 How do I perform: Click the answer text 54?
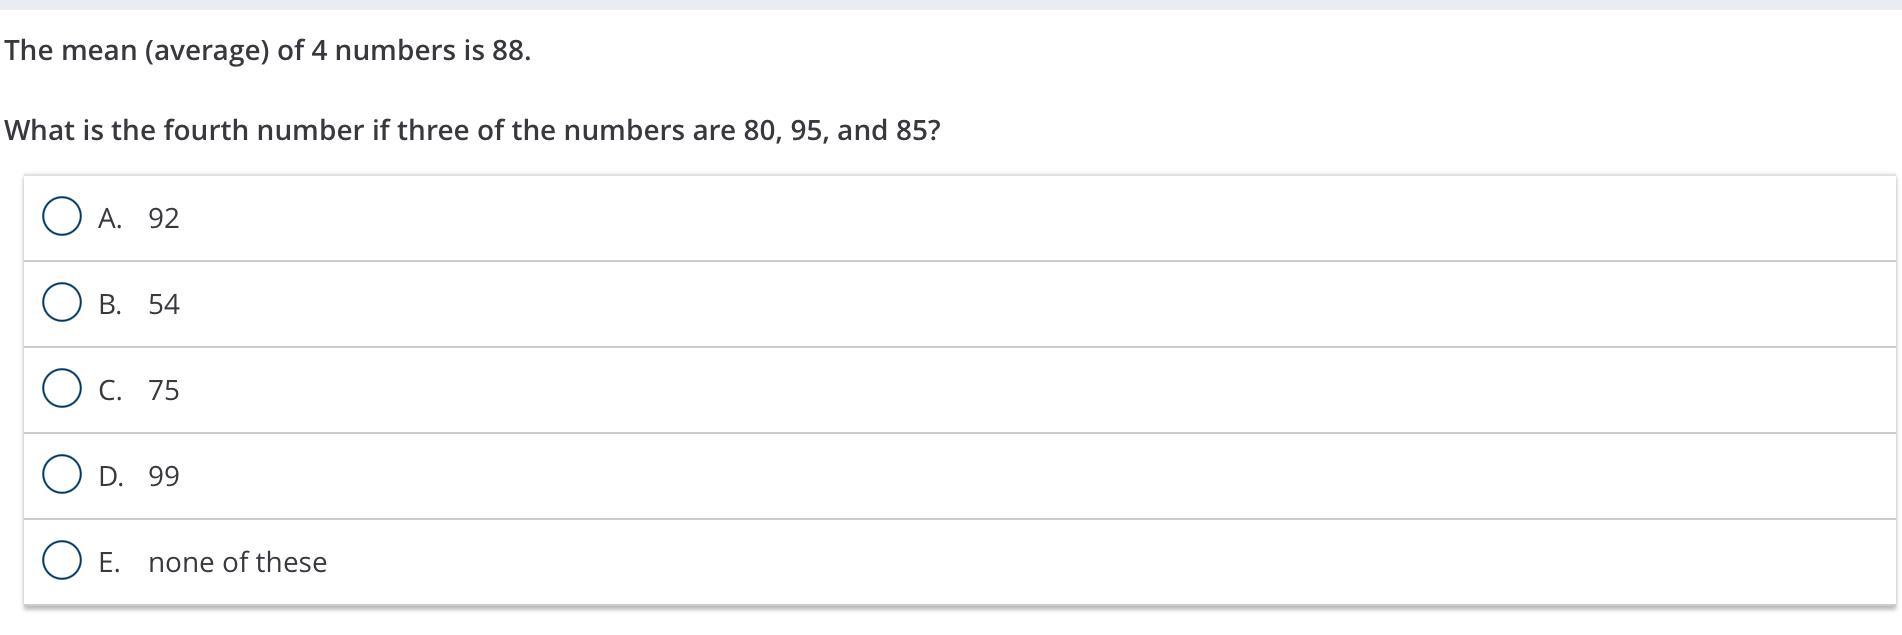pos(164,304)
